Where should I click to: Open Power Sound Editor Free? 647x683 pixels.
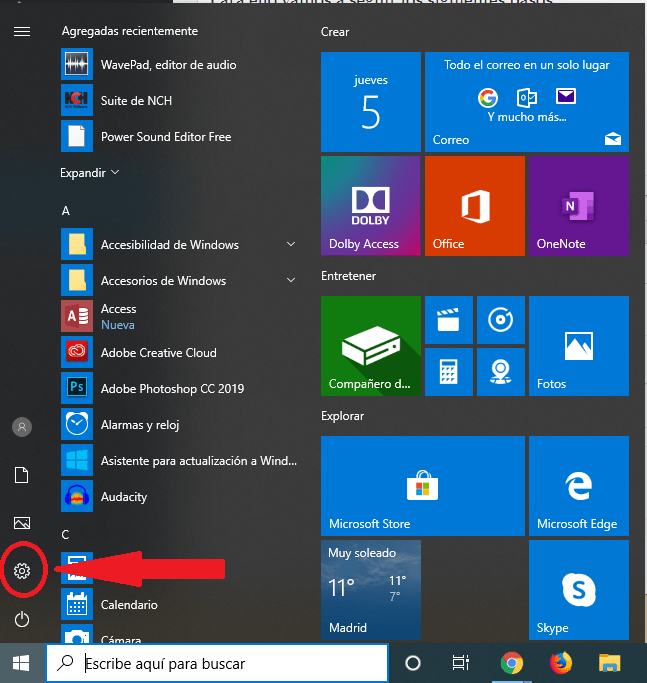tap(180, 136)
